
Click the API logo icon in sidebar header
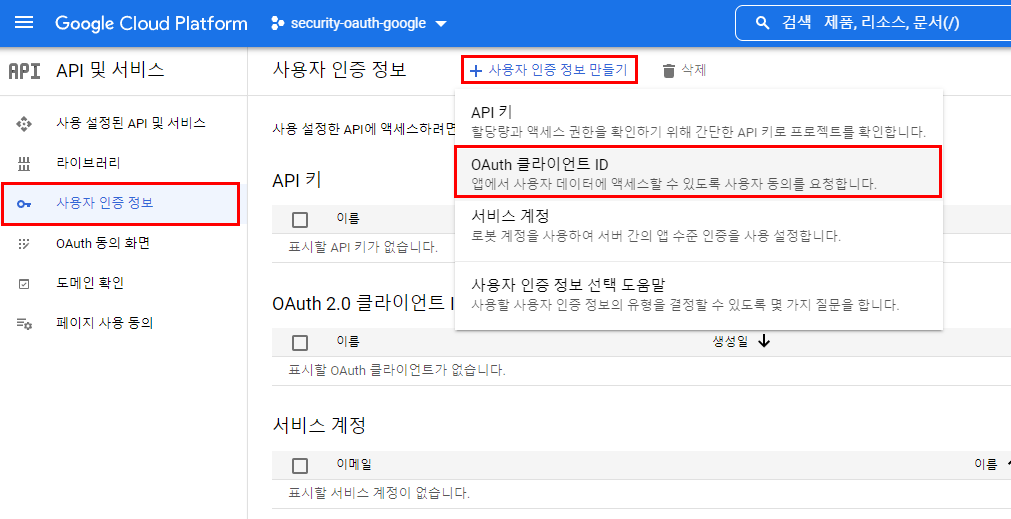pyautogui.click(x=25, y=70)
